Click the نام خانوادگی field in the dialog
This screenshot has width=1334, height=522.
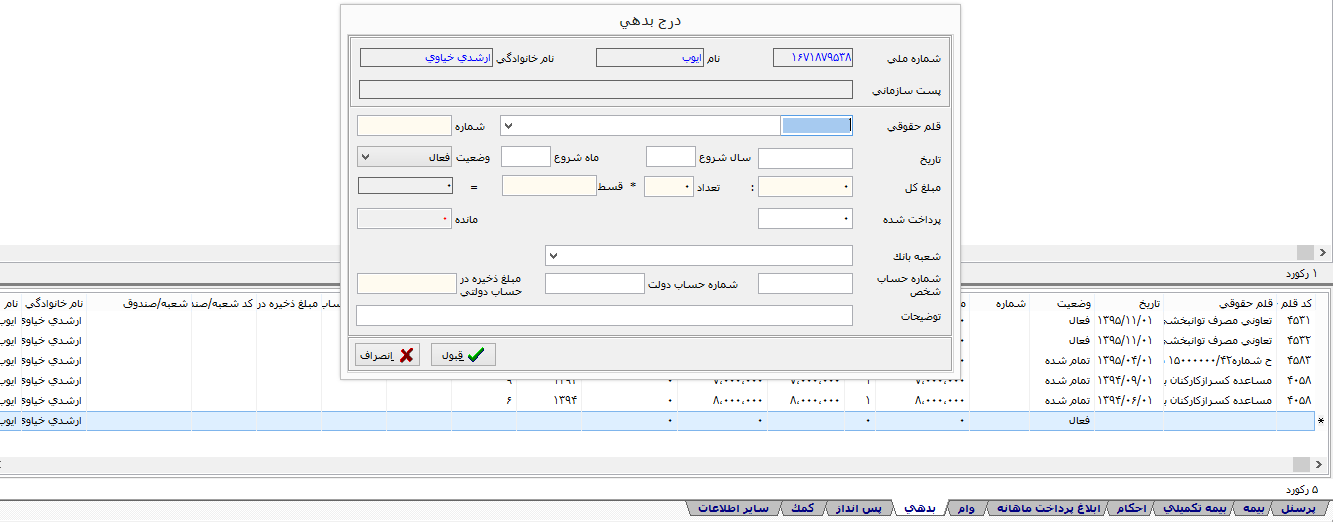[x=426, y=58]
